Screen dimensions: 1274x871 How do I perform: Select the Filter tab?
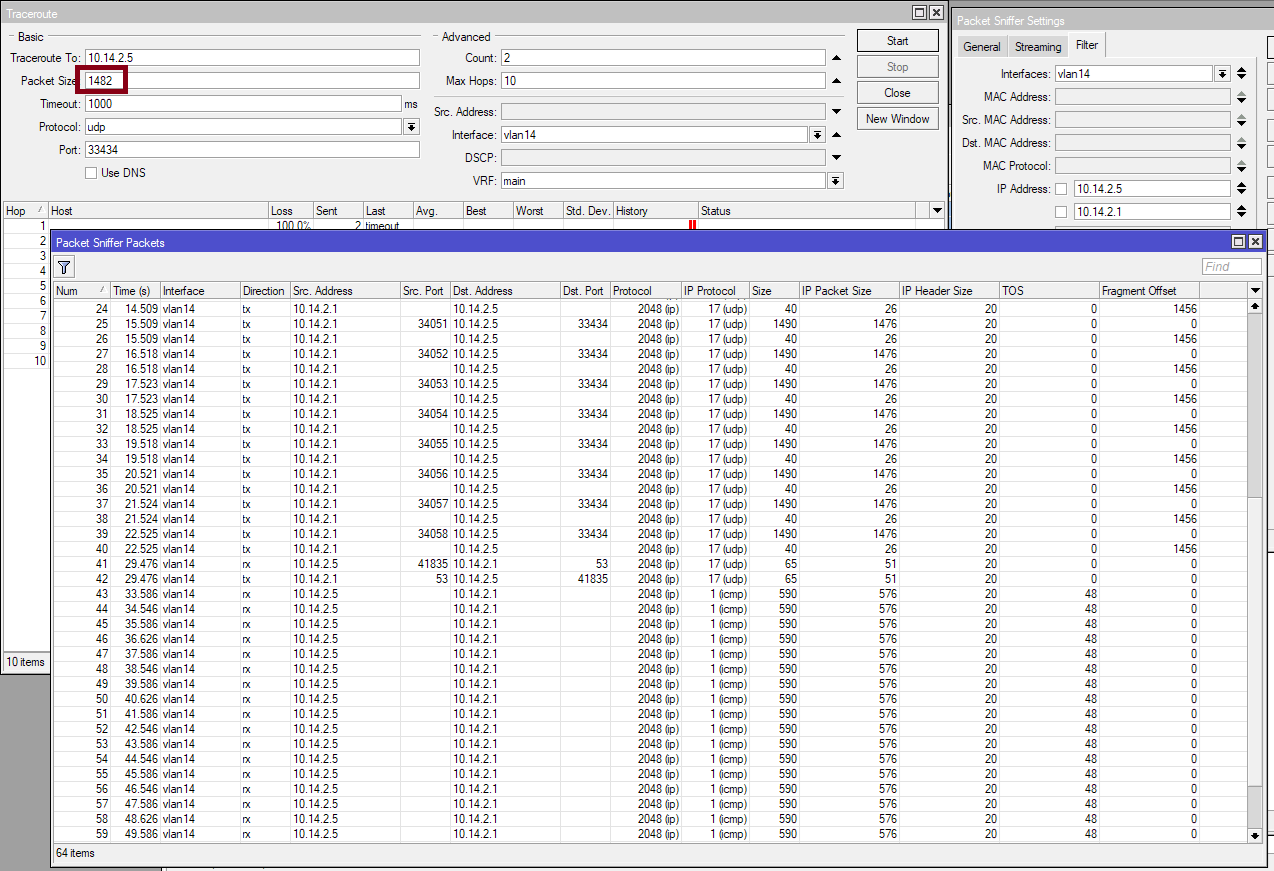click(1087, 45)
